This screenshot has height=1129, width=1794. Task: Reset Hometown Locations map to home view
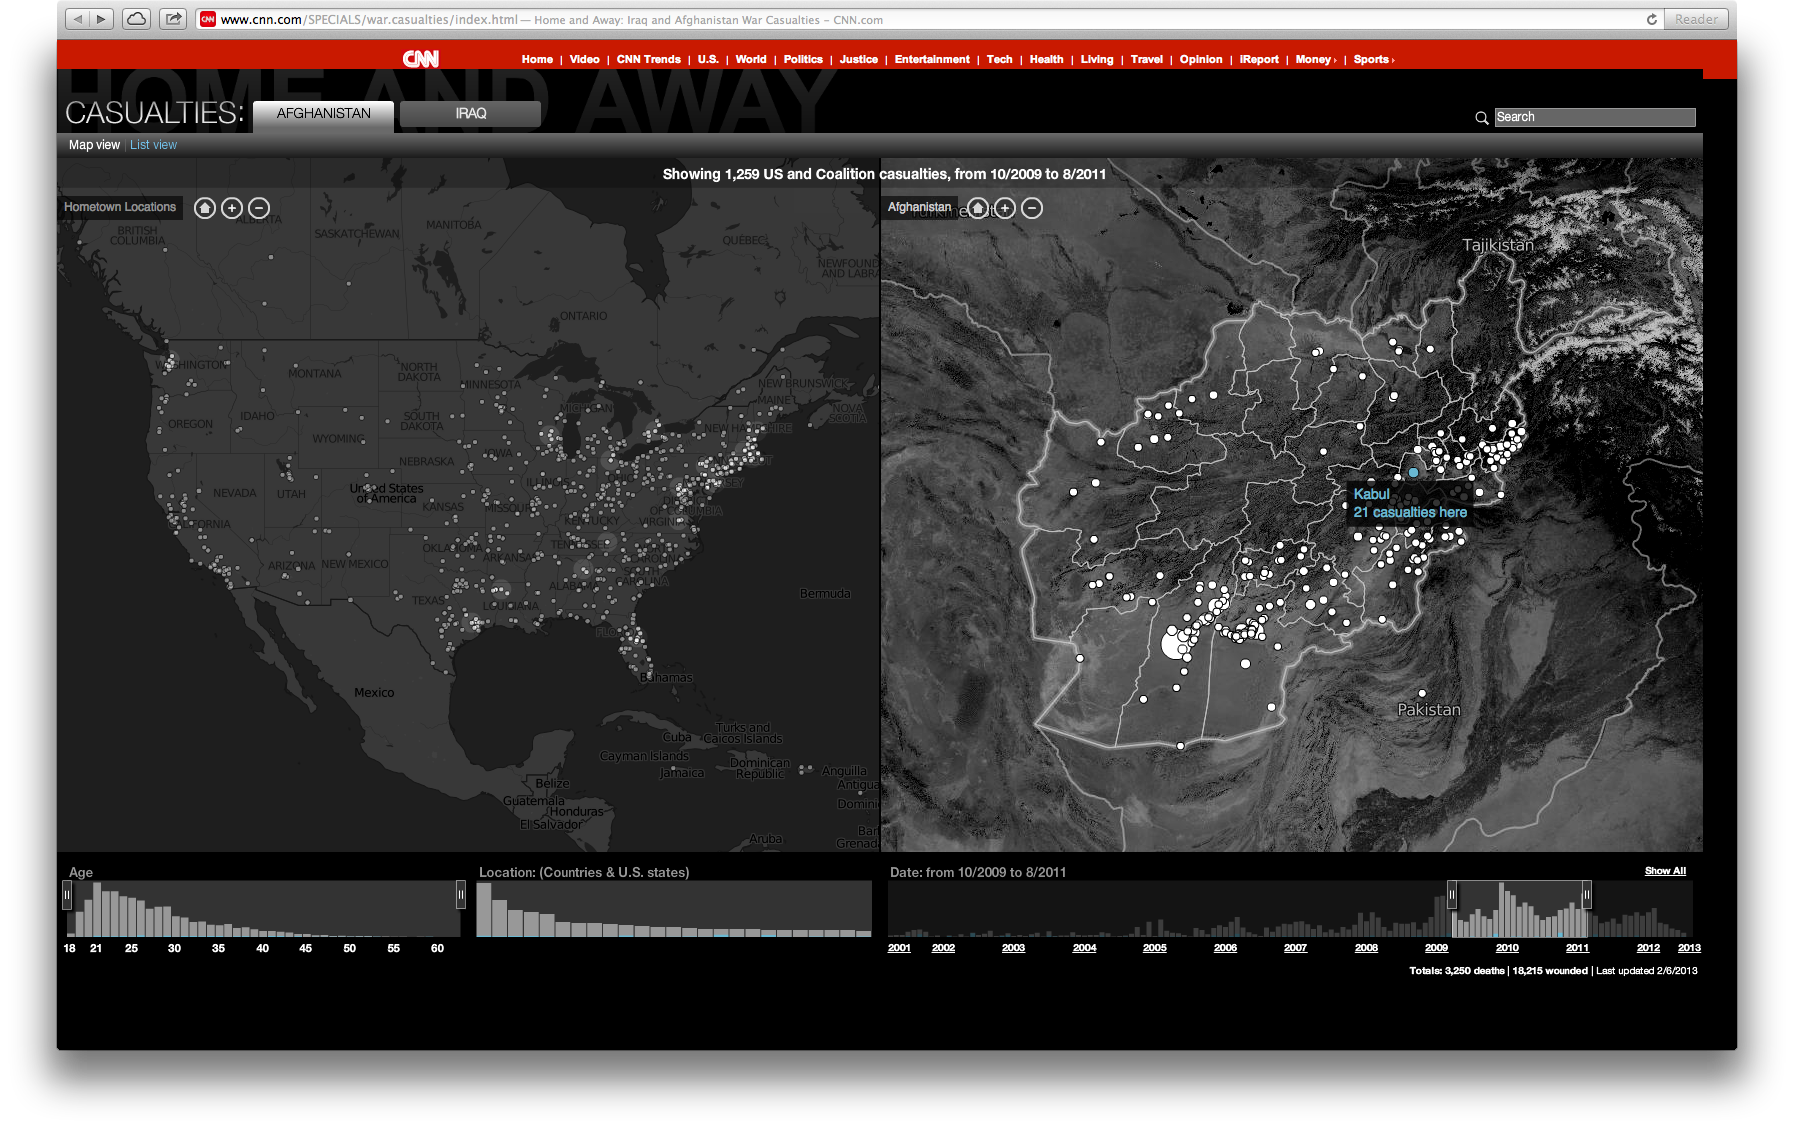pos(205,208)
